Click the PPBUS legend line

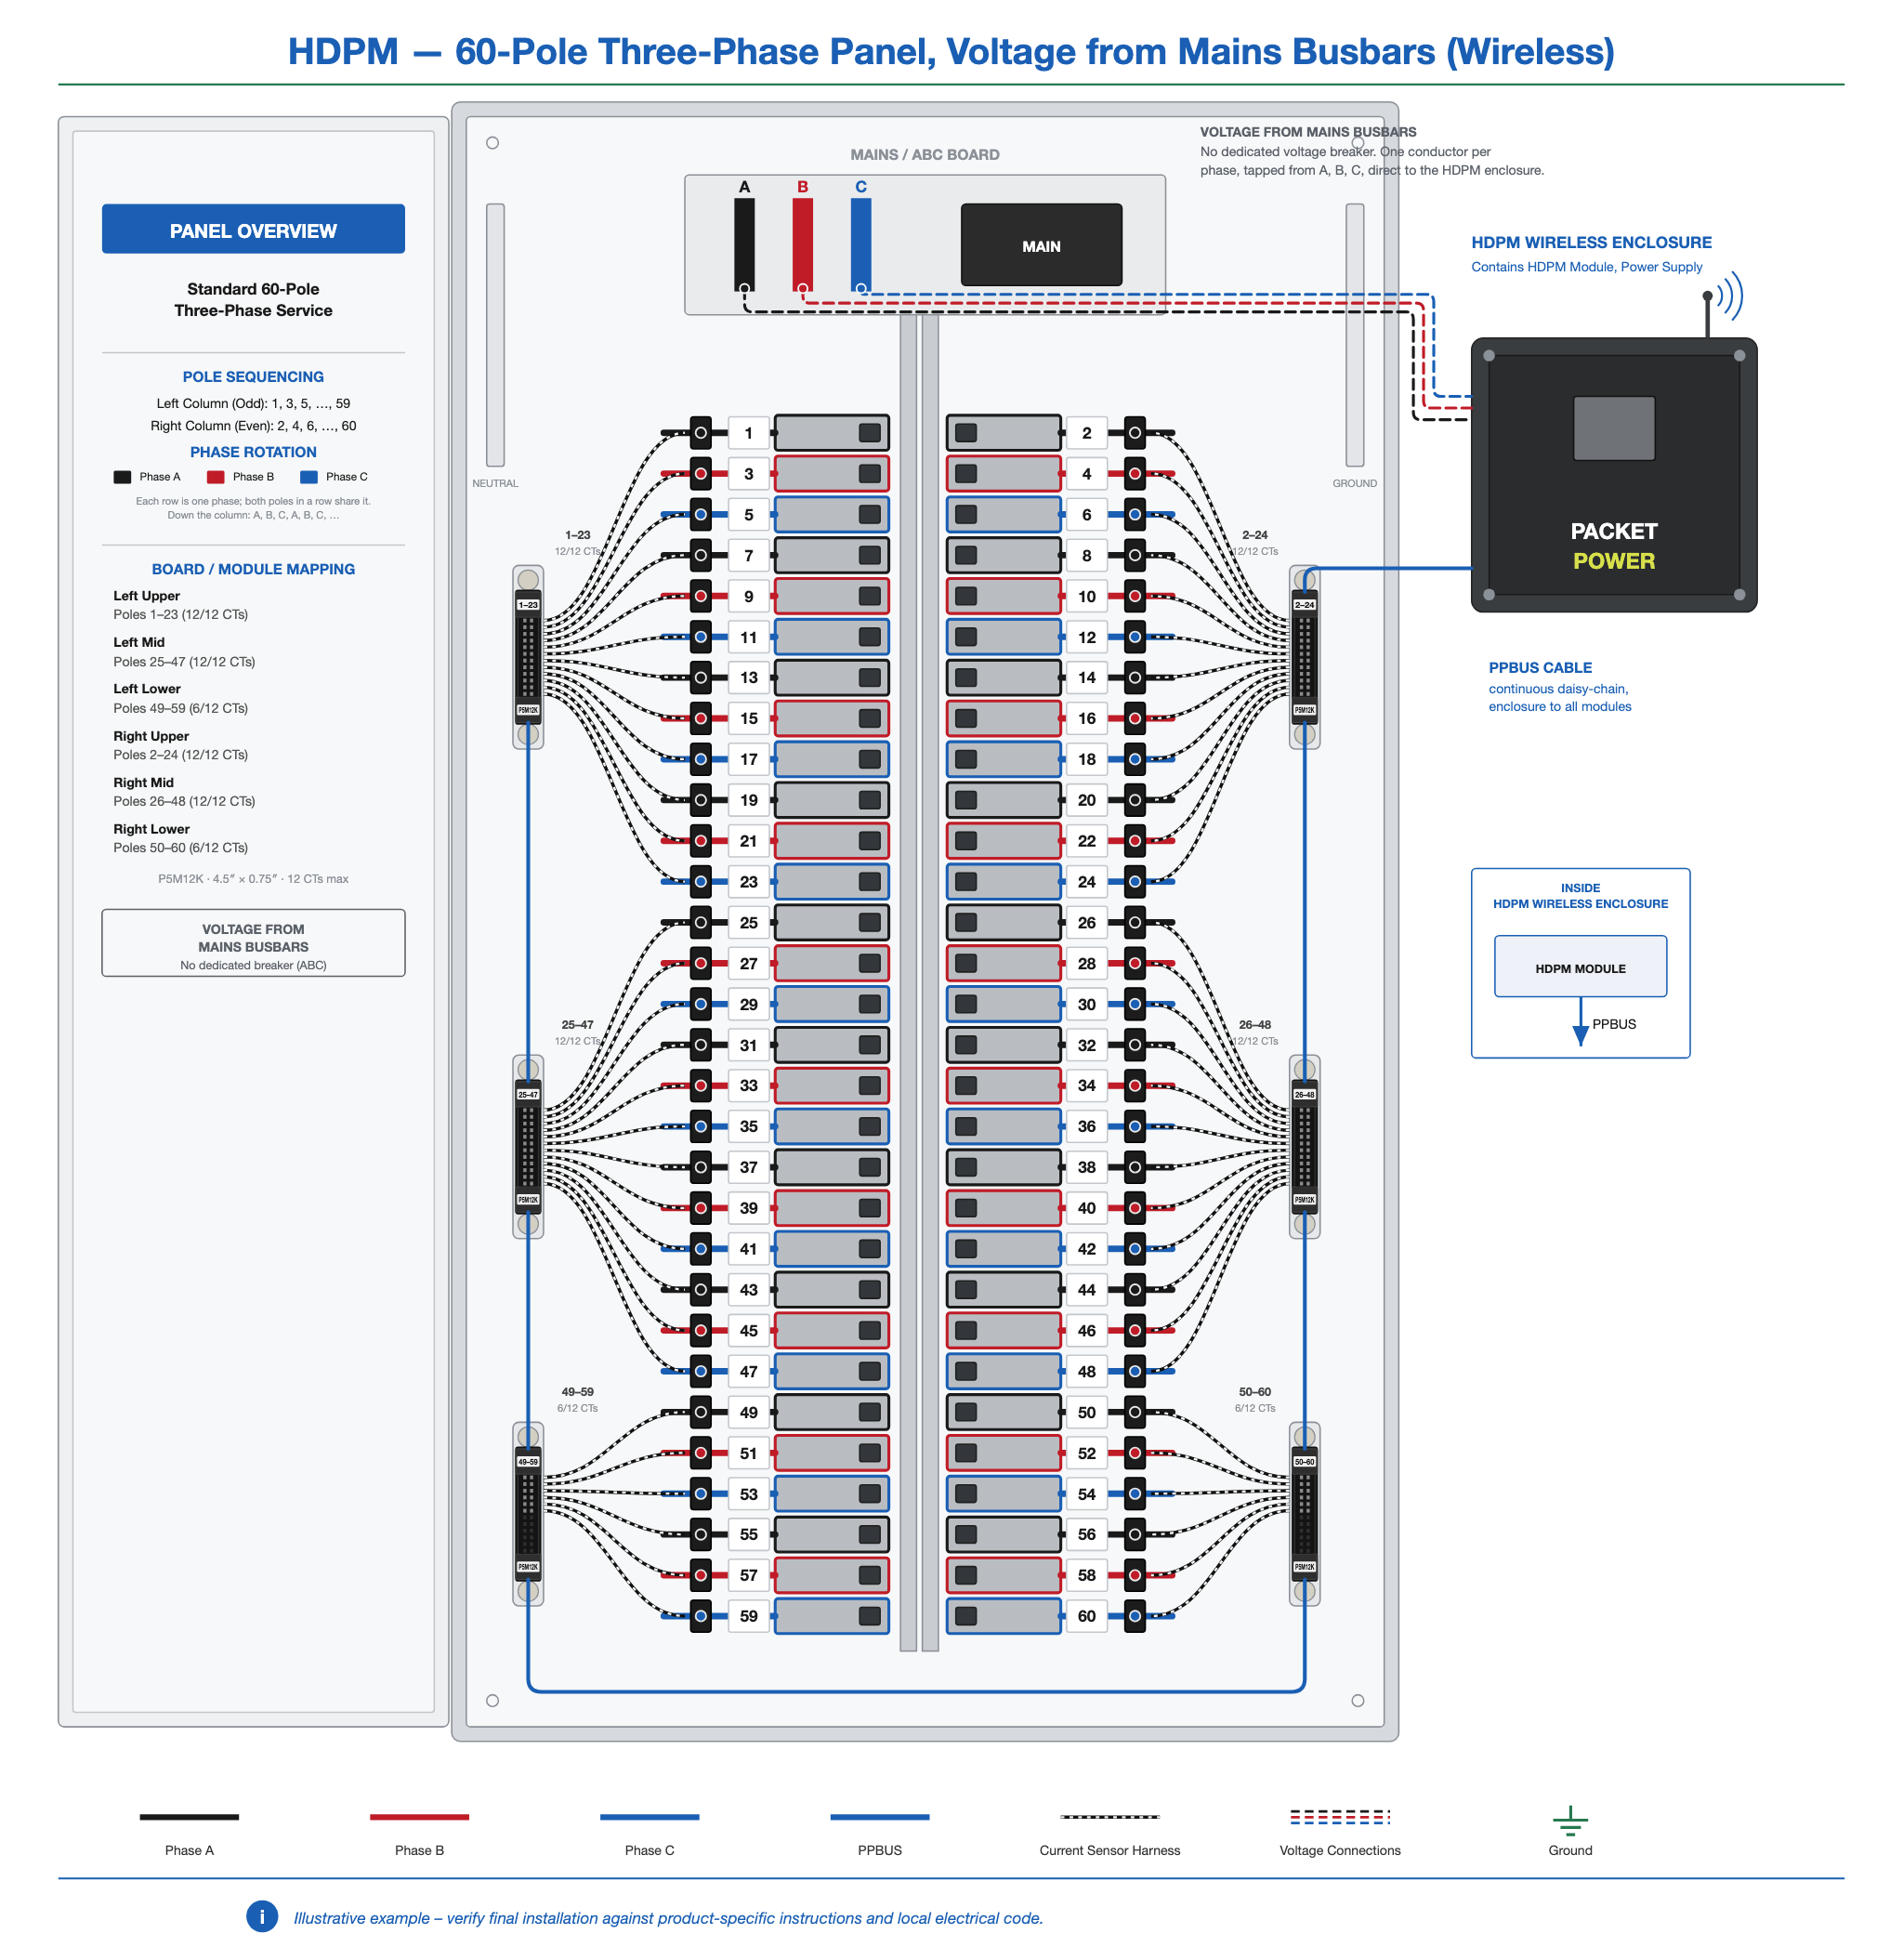pos(879,1817)
